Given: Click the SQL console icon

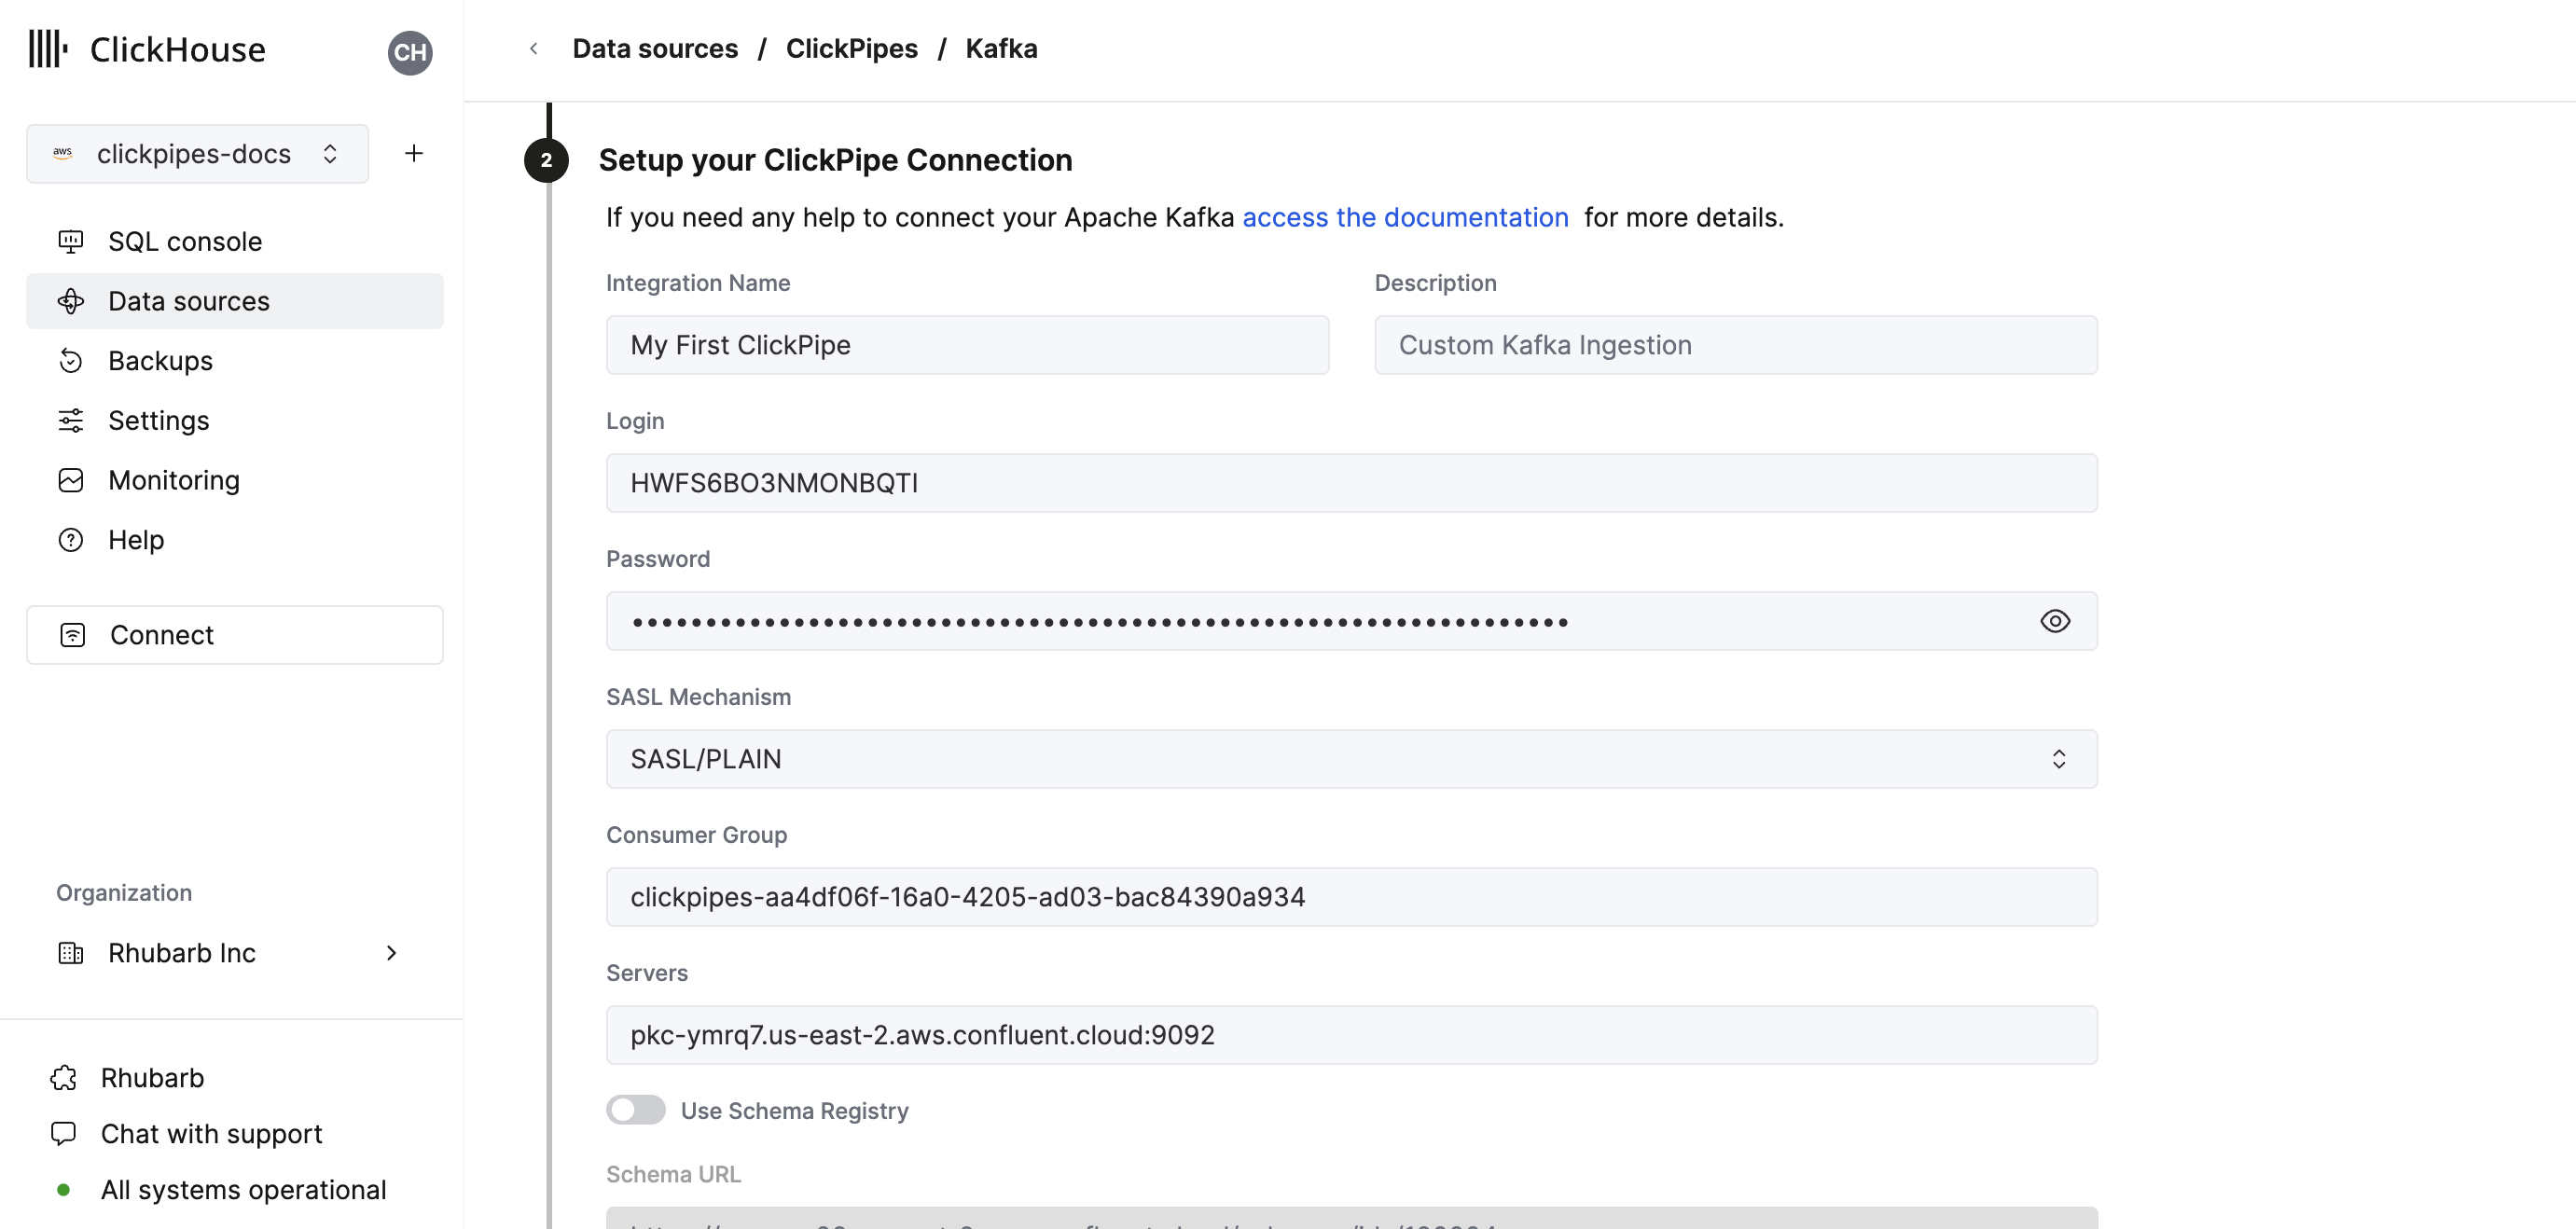Looking at the screenshot, I should [x=71, y=240].
